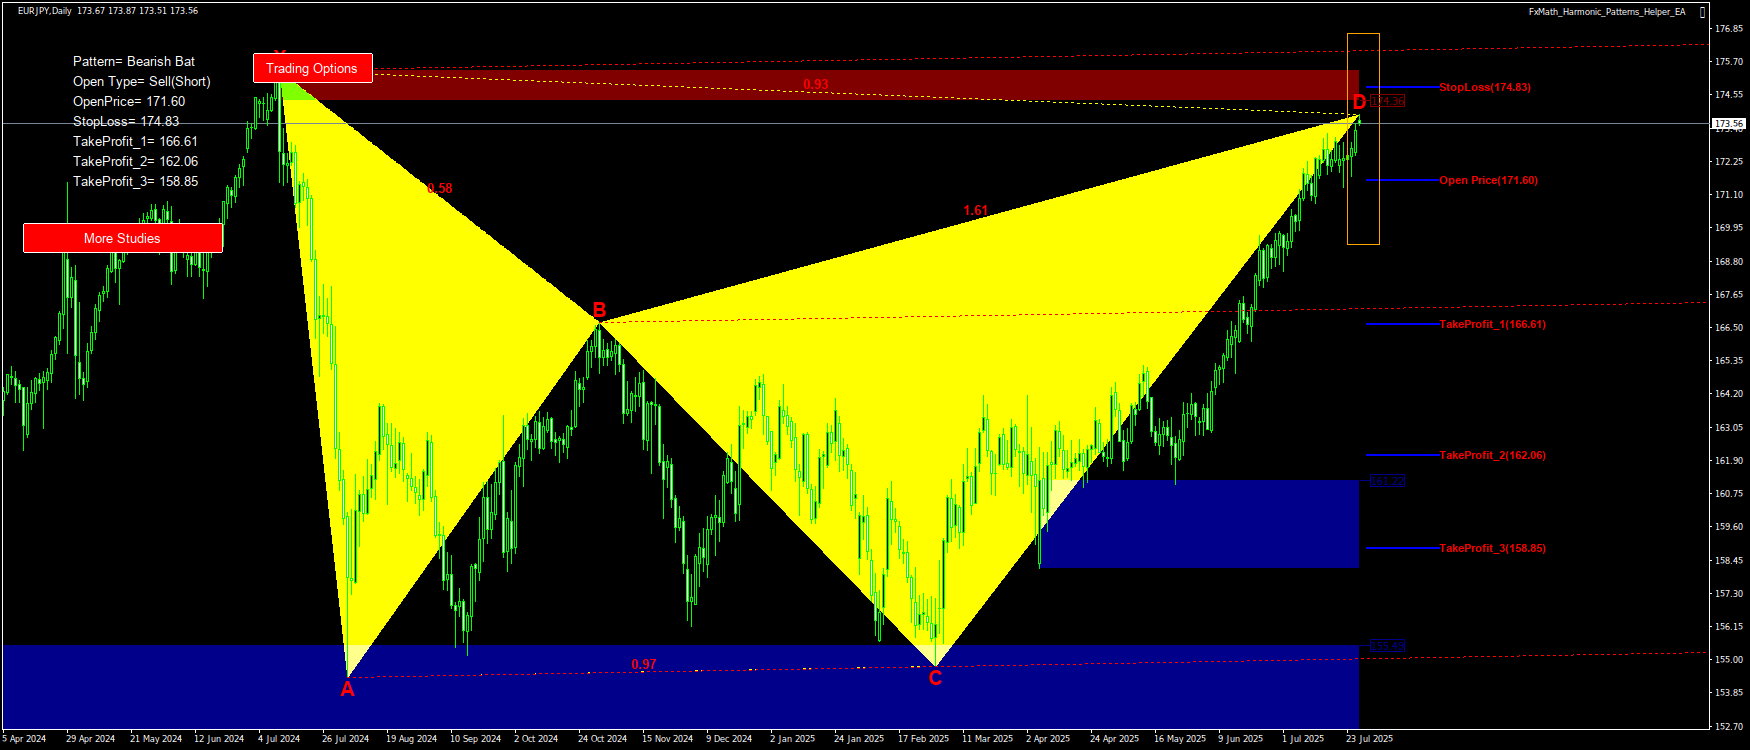
Task: Select the red point B marker
Action: (x=599, y=309)
